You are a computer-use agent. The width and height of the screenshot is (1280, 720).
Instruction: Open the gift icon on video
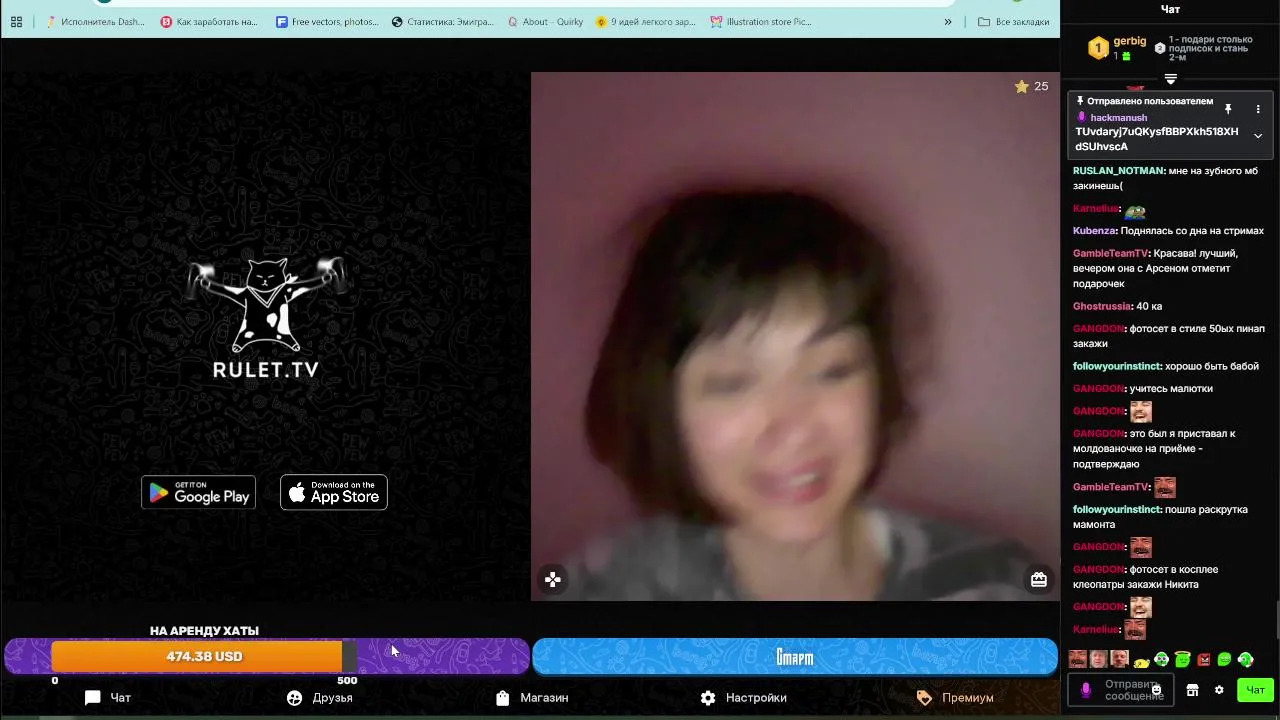pos(1039,579)
